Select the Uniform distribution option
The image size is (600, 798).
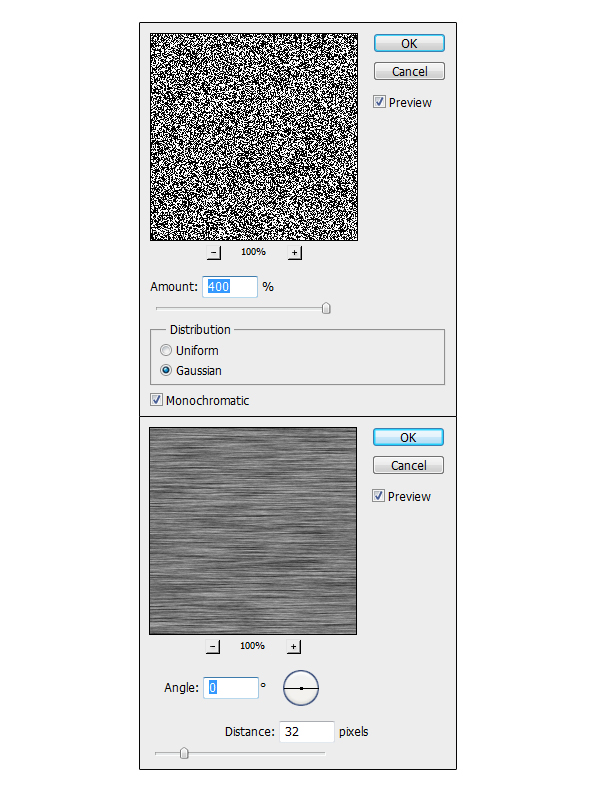165,350
